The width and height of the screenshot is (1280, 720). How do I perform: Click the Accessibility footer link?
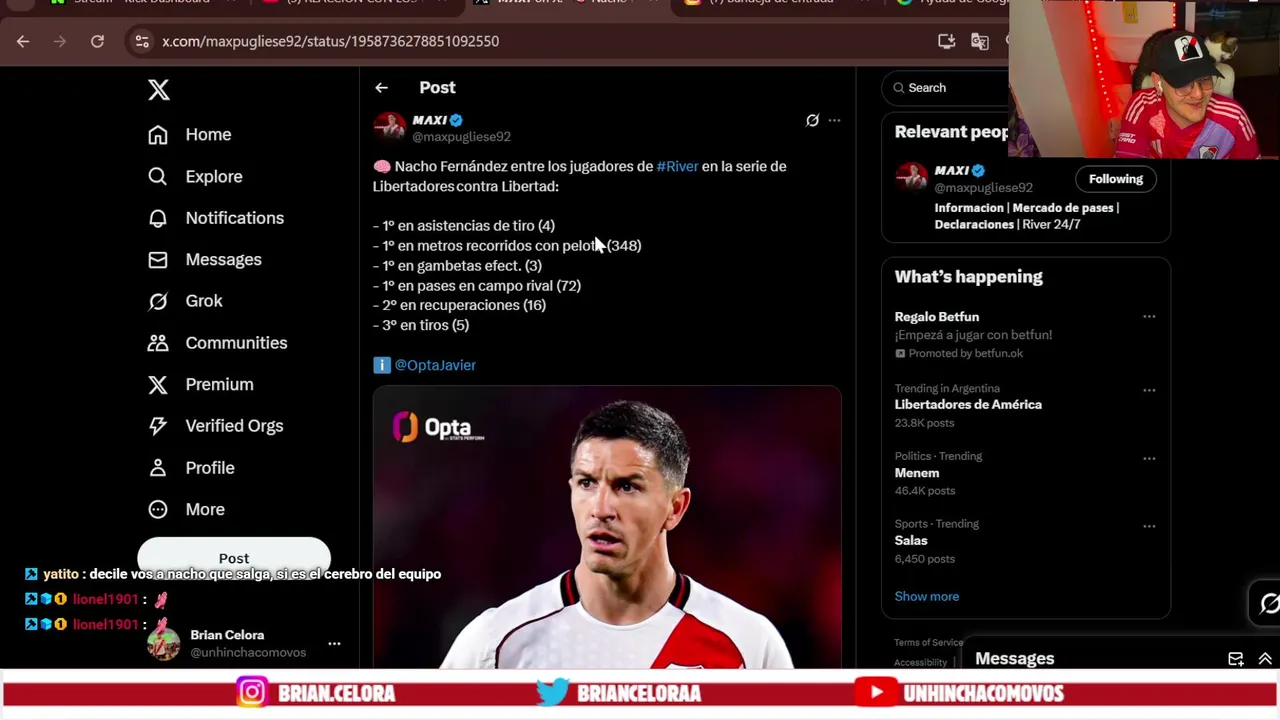pyautogui.click(x=920, y=662)
